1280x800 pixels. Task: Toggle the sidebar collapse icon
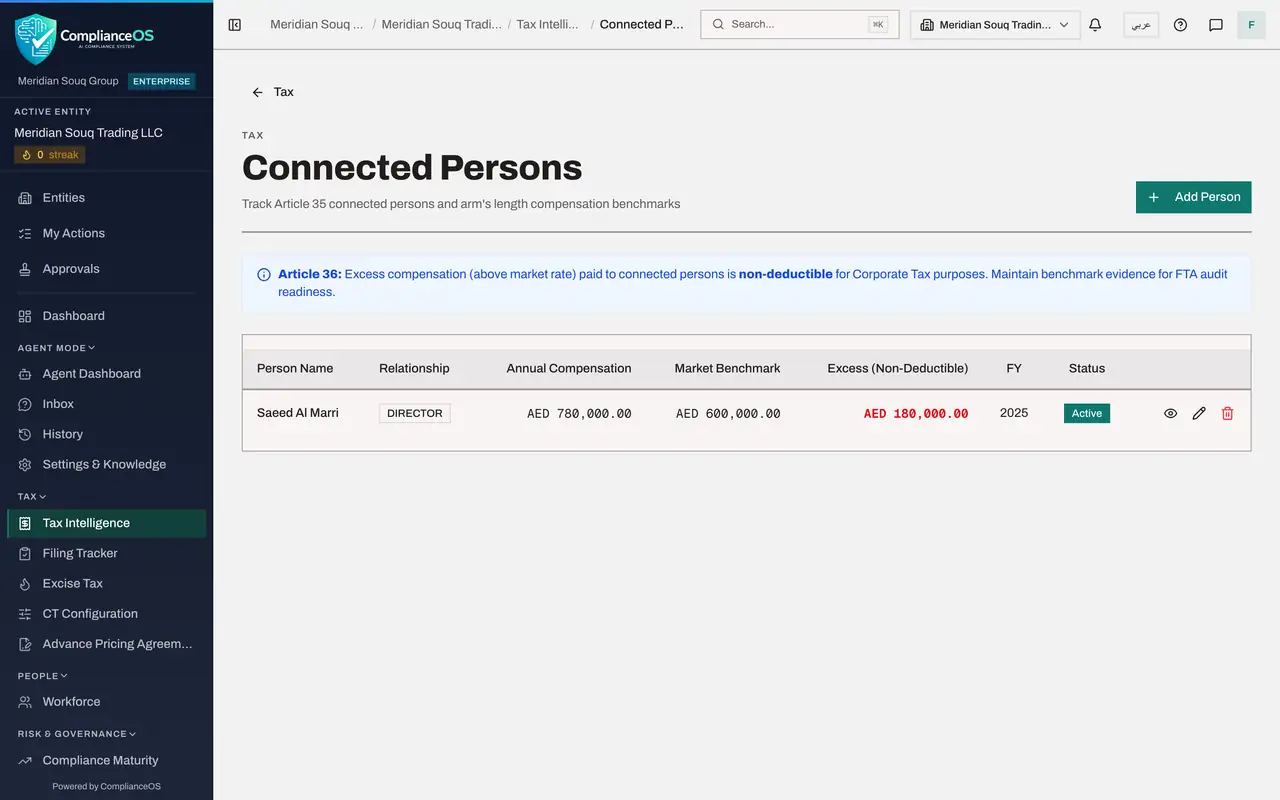click(235, 25)
